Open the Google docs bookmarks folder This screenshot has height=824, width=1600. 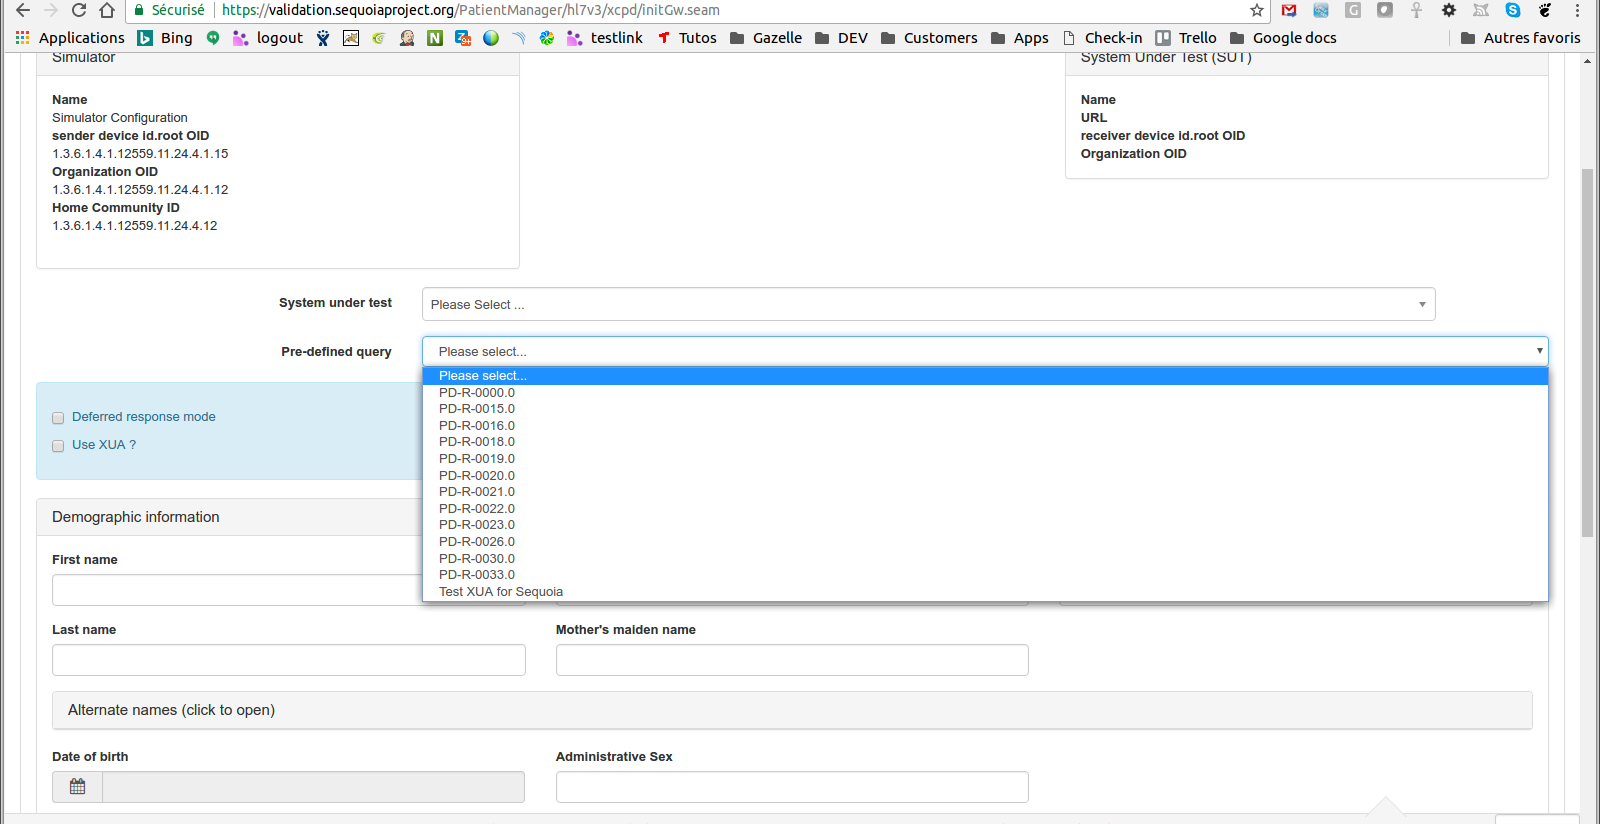[1283, 38]
